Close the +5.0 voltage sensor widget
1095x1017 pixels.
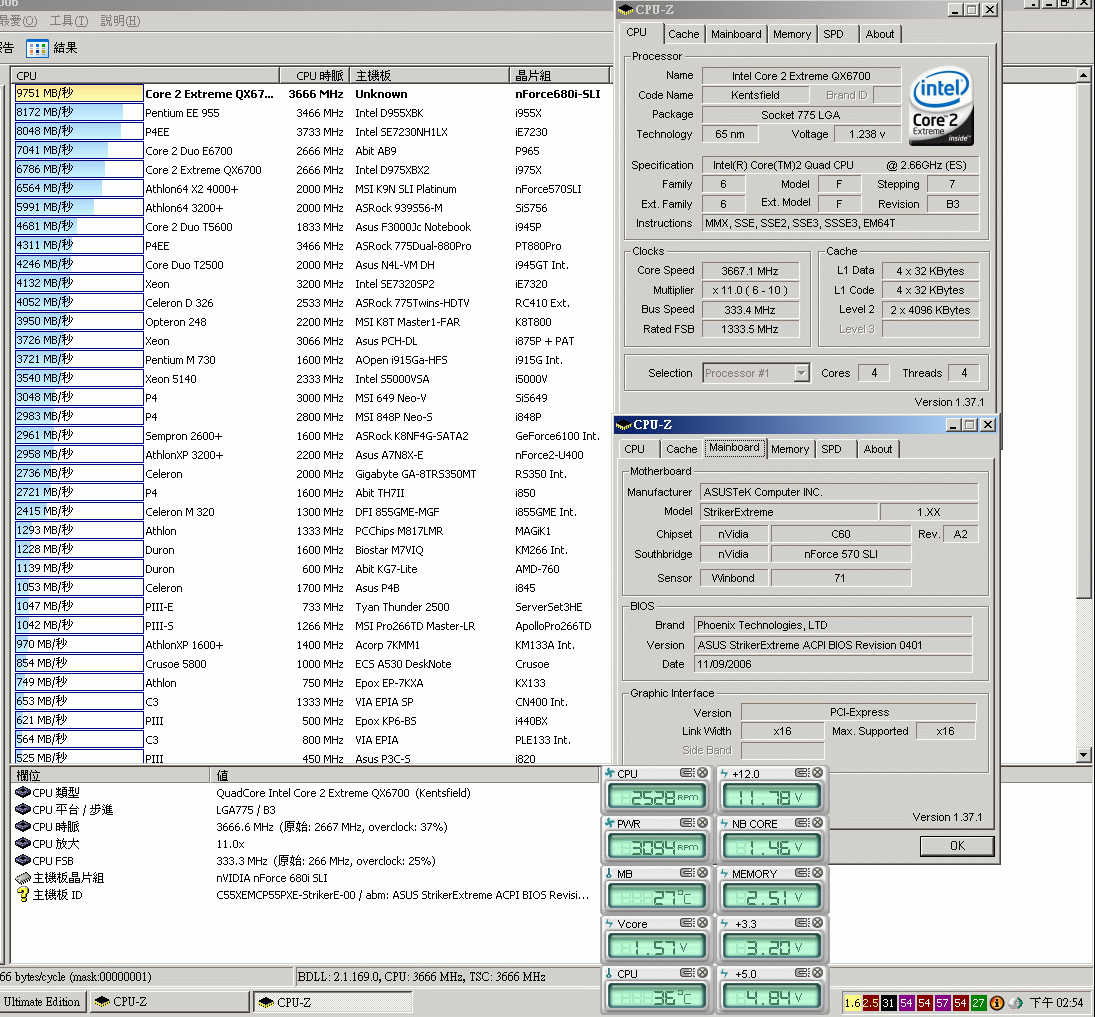pos(818,973)
